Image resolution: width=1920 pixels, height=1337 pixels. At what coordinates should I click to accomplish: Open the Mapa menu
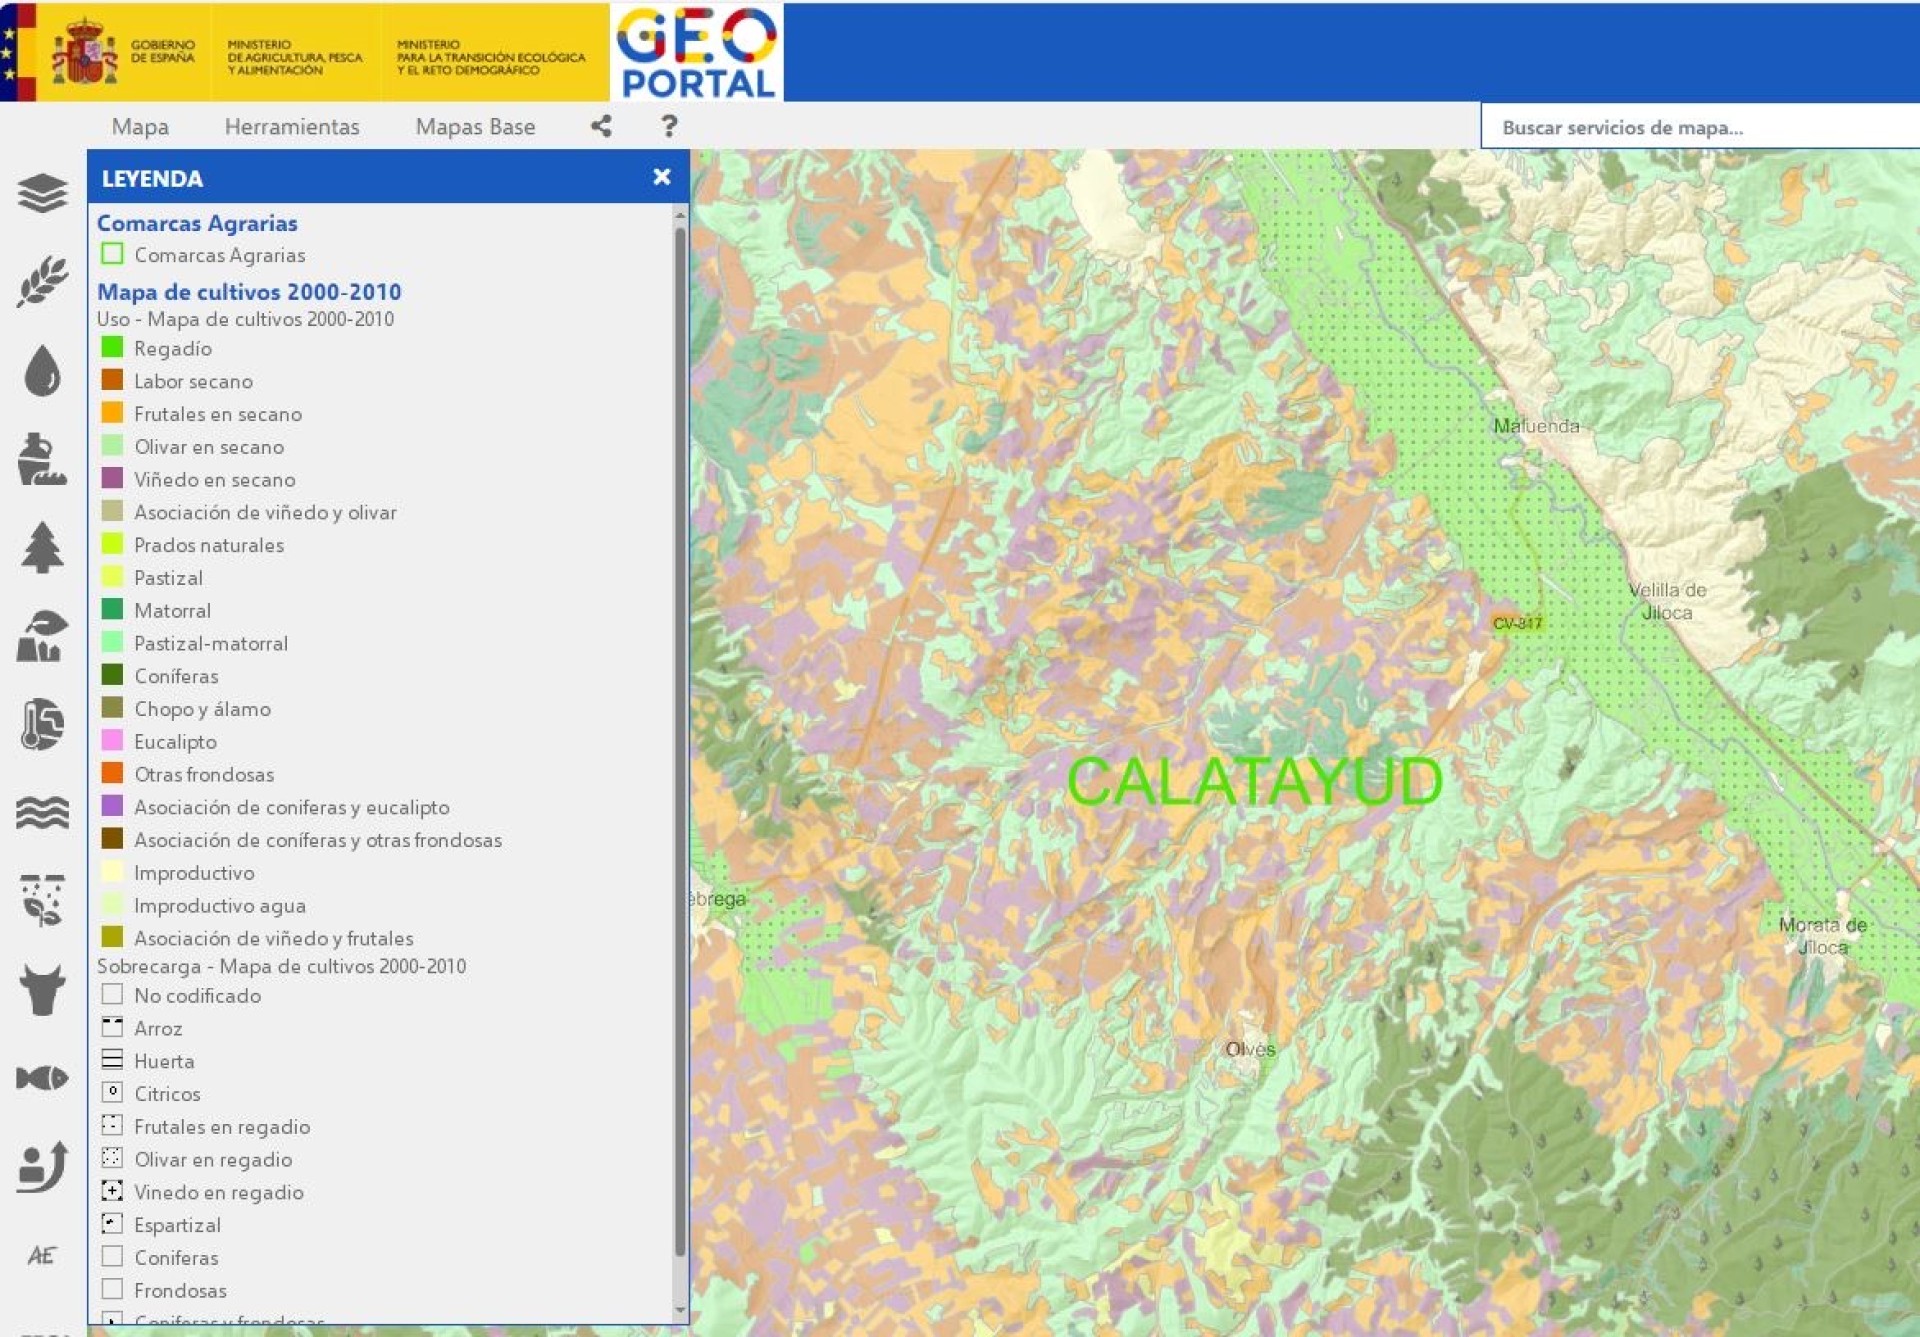(140, 127)
